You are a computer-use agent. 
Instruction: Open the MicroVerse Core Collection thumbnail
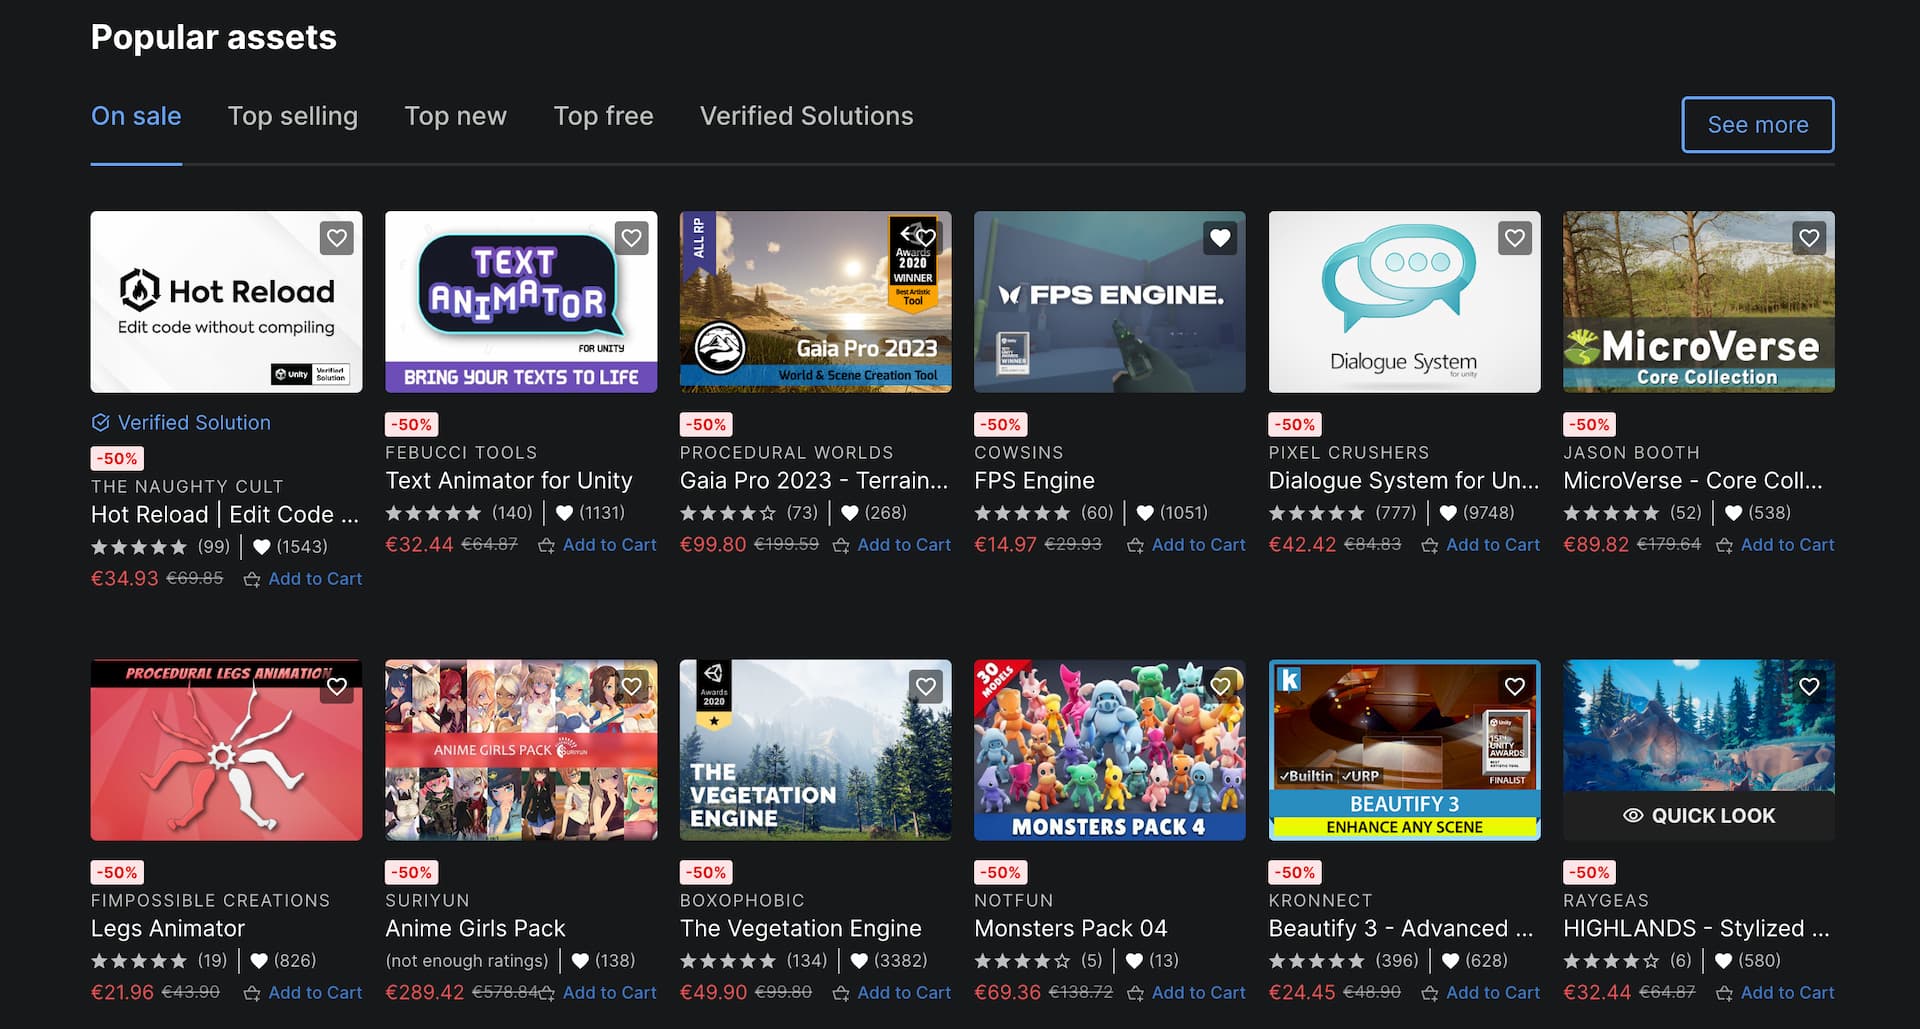click(x=1699, y=302)
